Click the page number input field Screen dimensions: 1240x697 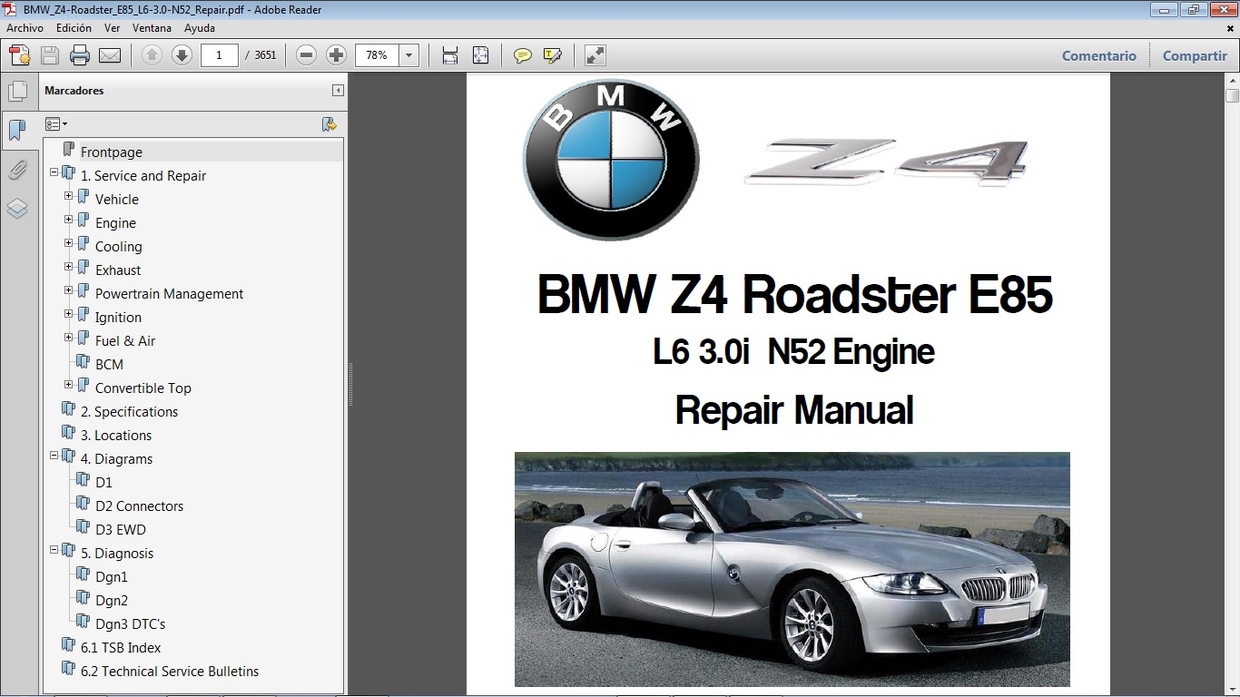pos(219,55)
